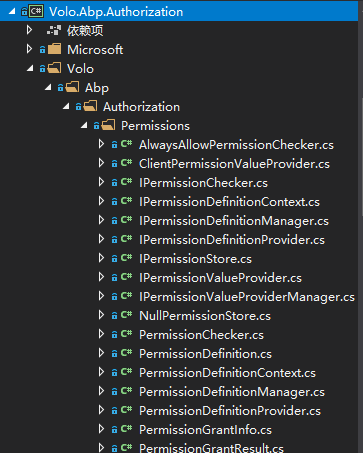
Task: Collapse the Permissions folder
Action: 84,125
